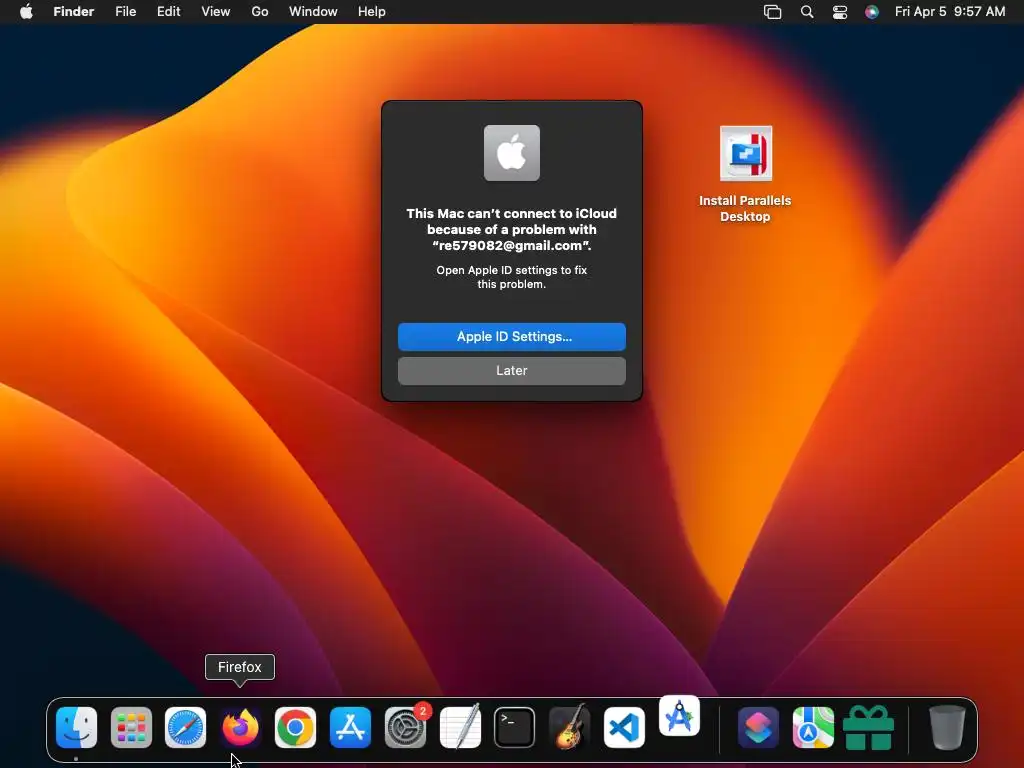Open TextEdit from the Dock
Screen dimensions: 1024x768
click(460, 727)
